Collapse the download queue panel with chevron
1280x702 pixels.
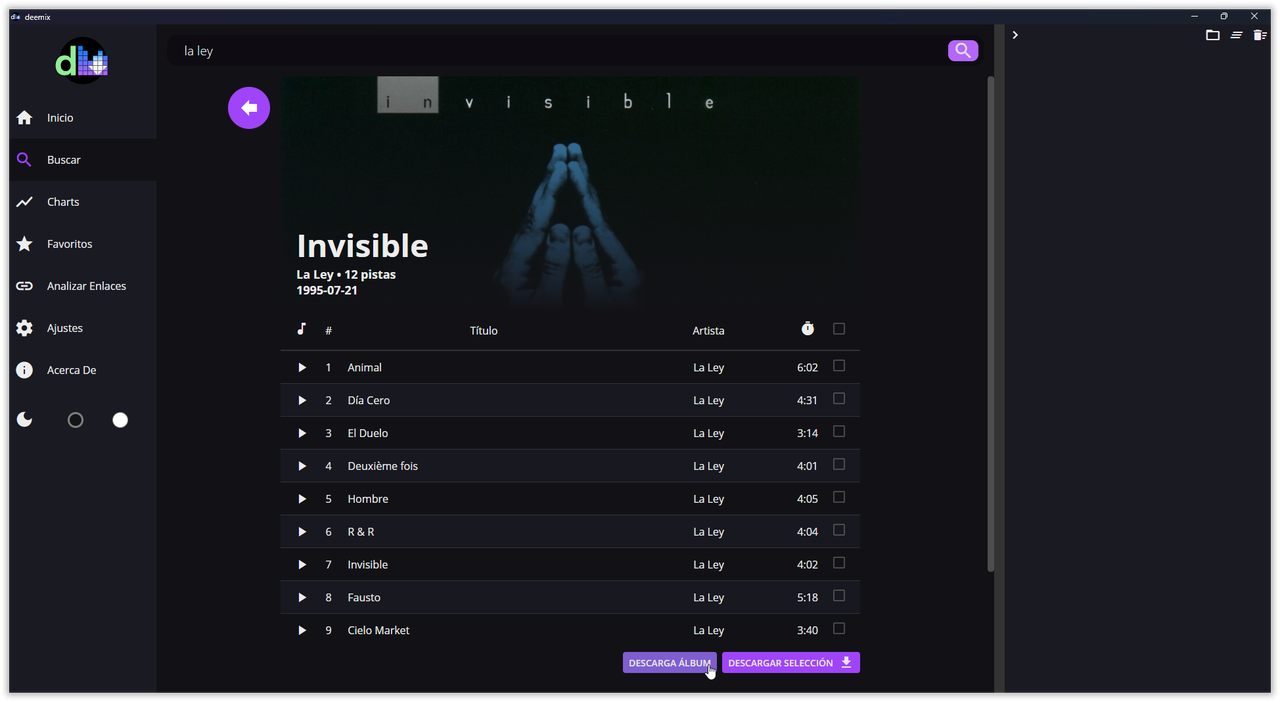coord(1015,35)
